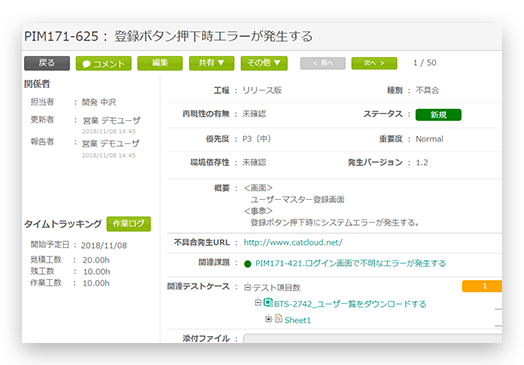Image resolution: width=524 pixels, height=365 pixels.
Task: Open the 共有 share dropdown
Action: [212, 63]
